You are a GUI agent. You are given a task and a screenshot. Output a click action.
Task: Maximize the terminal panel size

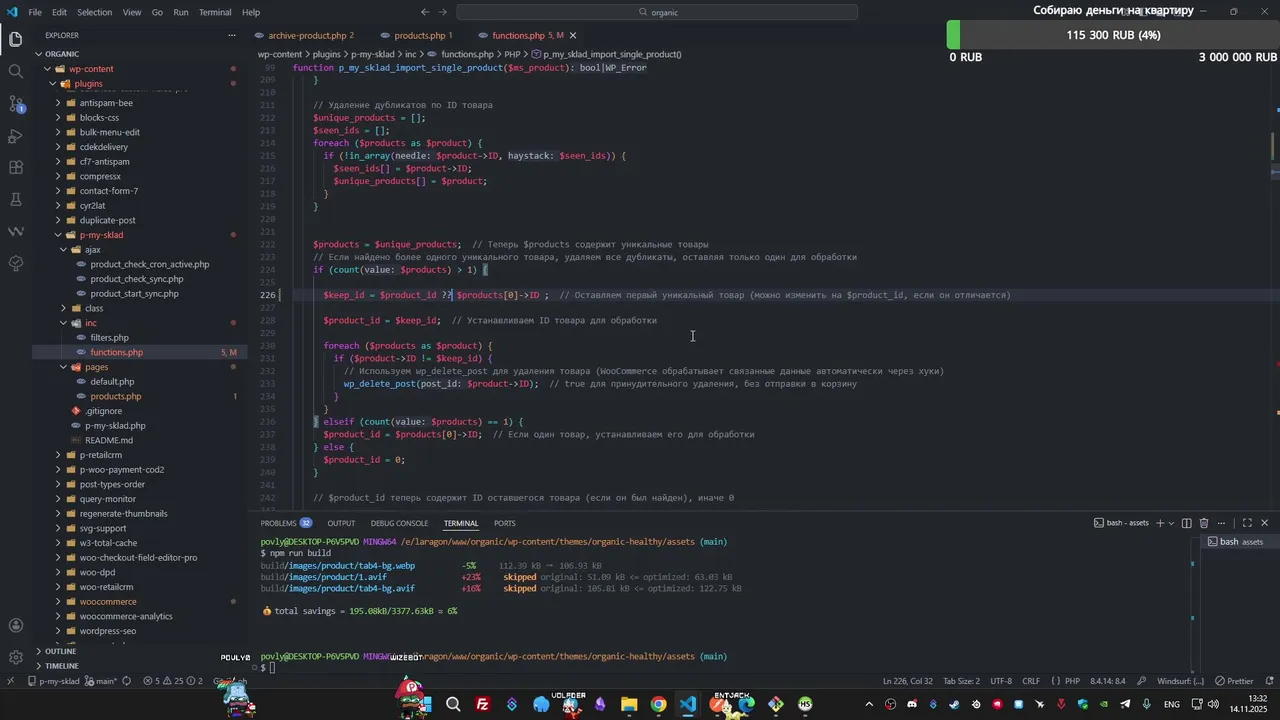coord(1247,523)
